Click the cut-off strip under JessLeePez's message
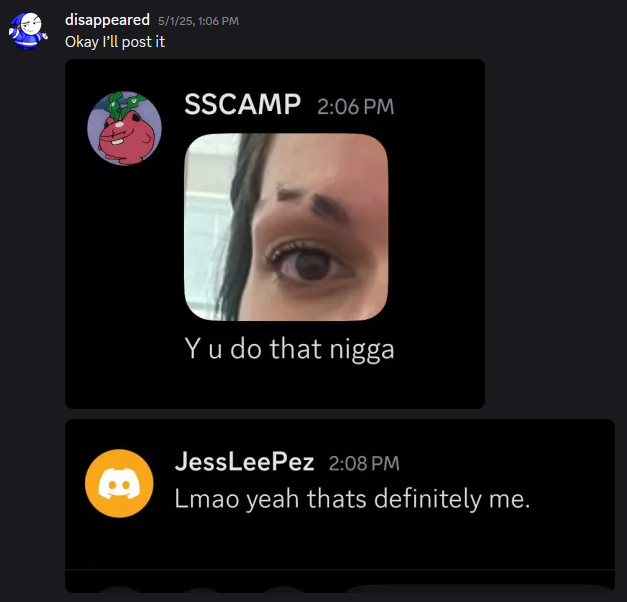This screenshot has width=627, height=602. point(339,581)
